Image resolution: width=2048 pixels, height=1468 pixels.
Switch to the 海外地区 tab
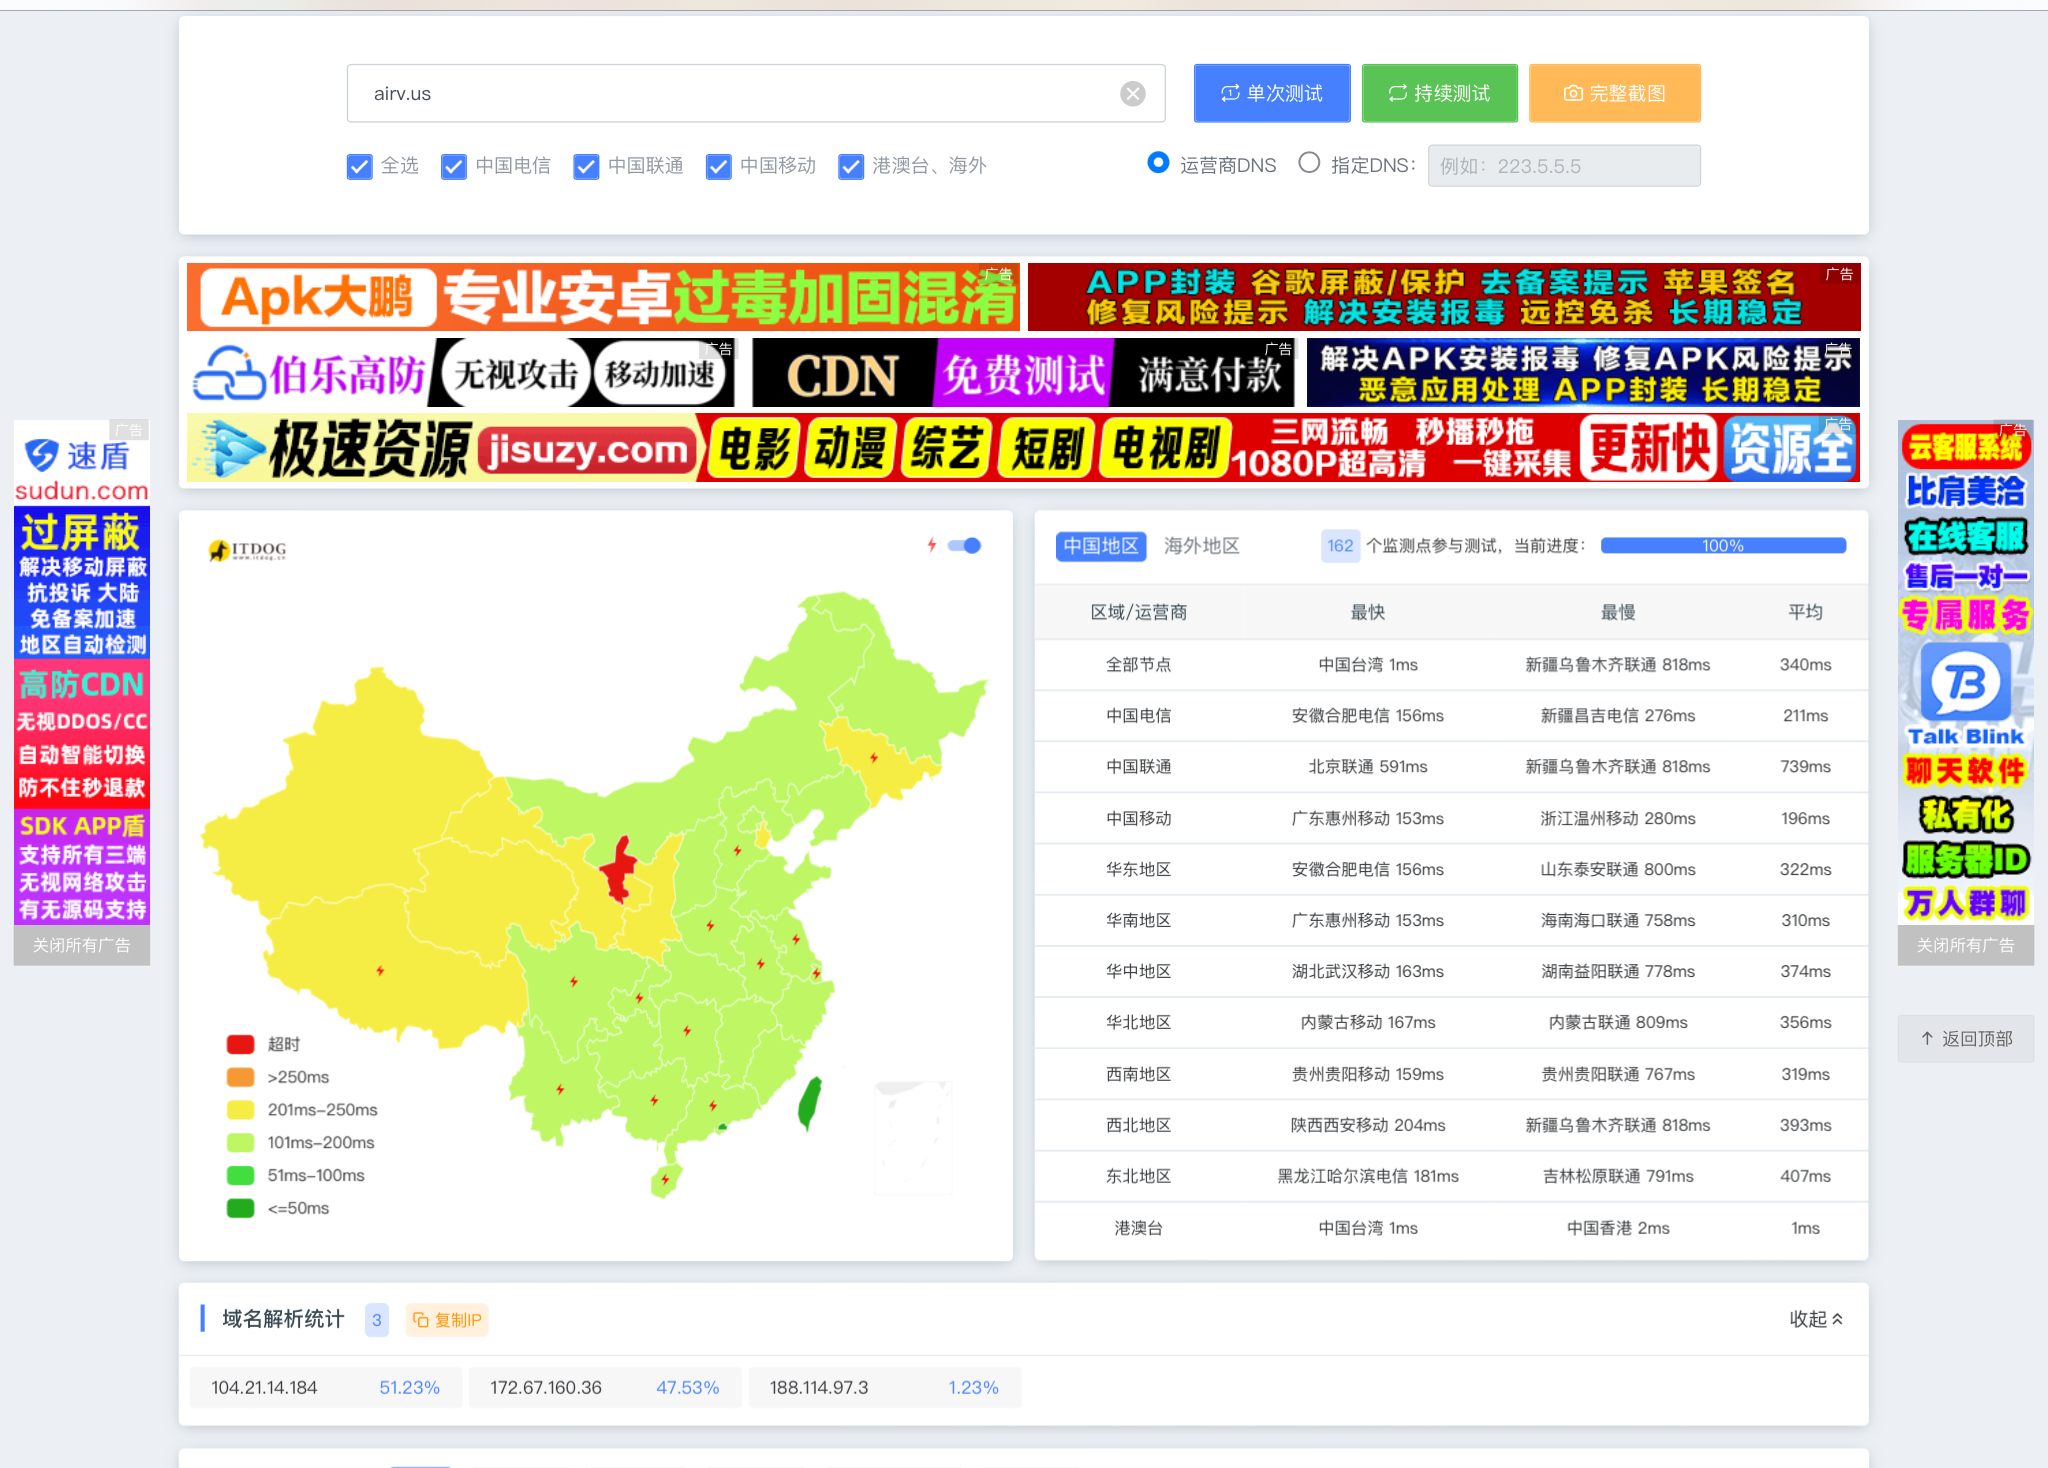click(1201, 546)
